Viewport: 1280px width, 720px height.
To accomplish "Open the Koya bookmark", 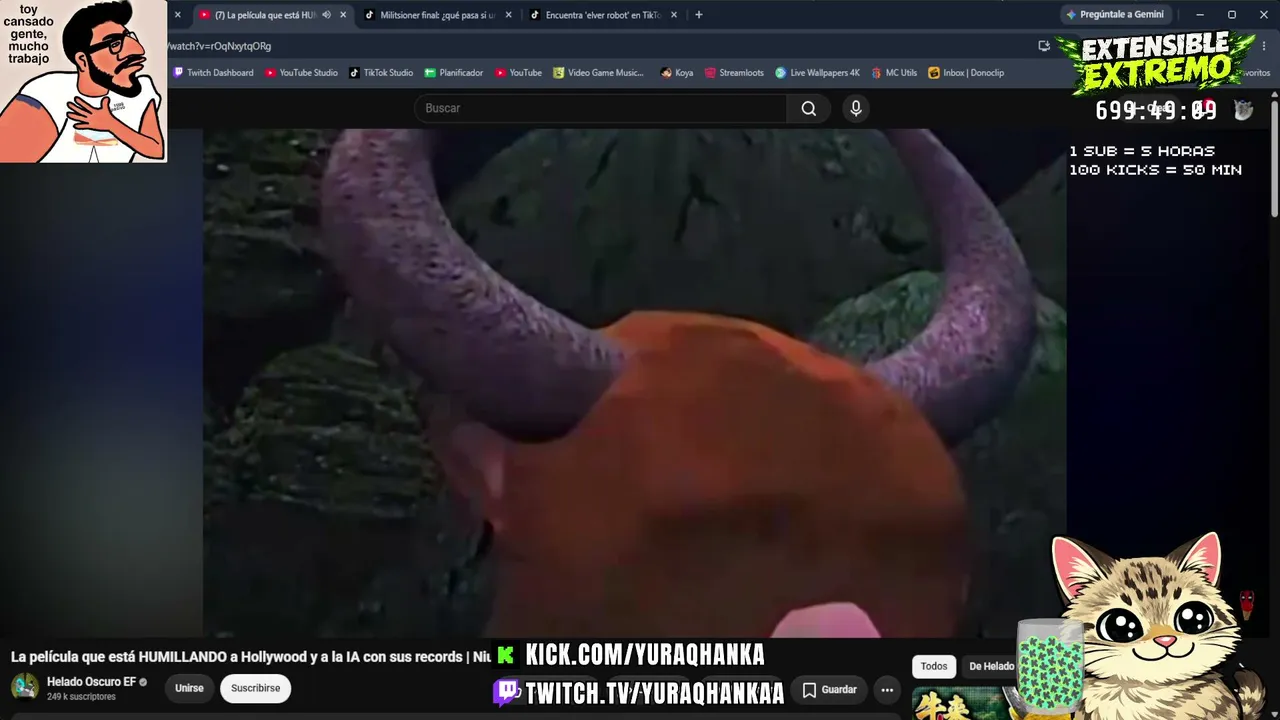I will tap(677, 73).
